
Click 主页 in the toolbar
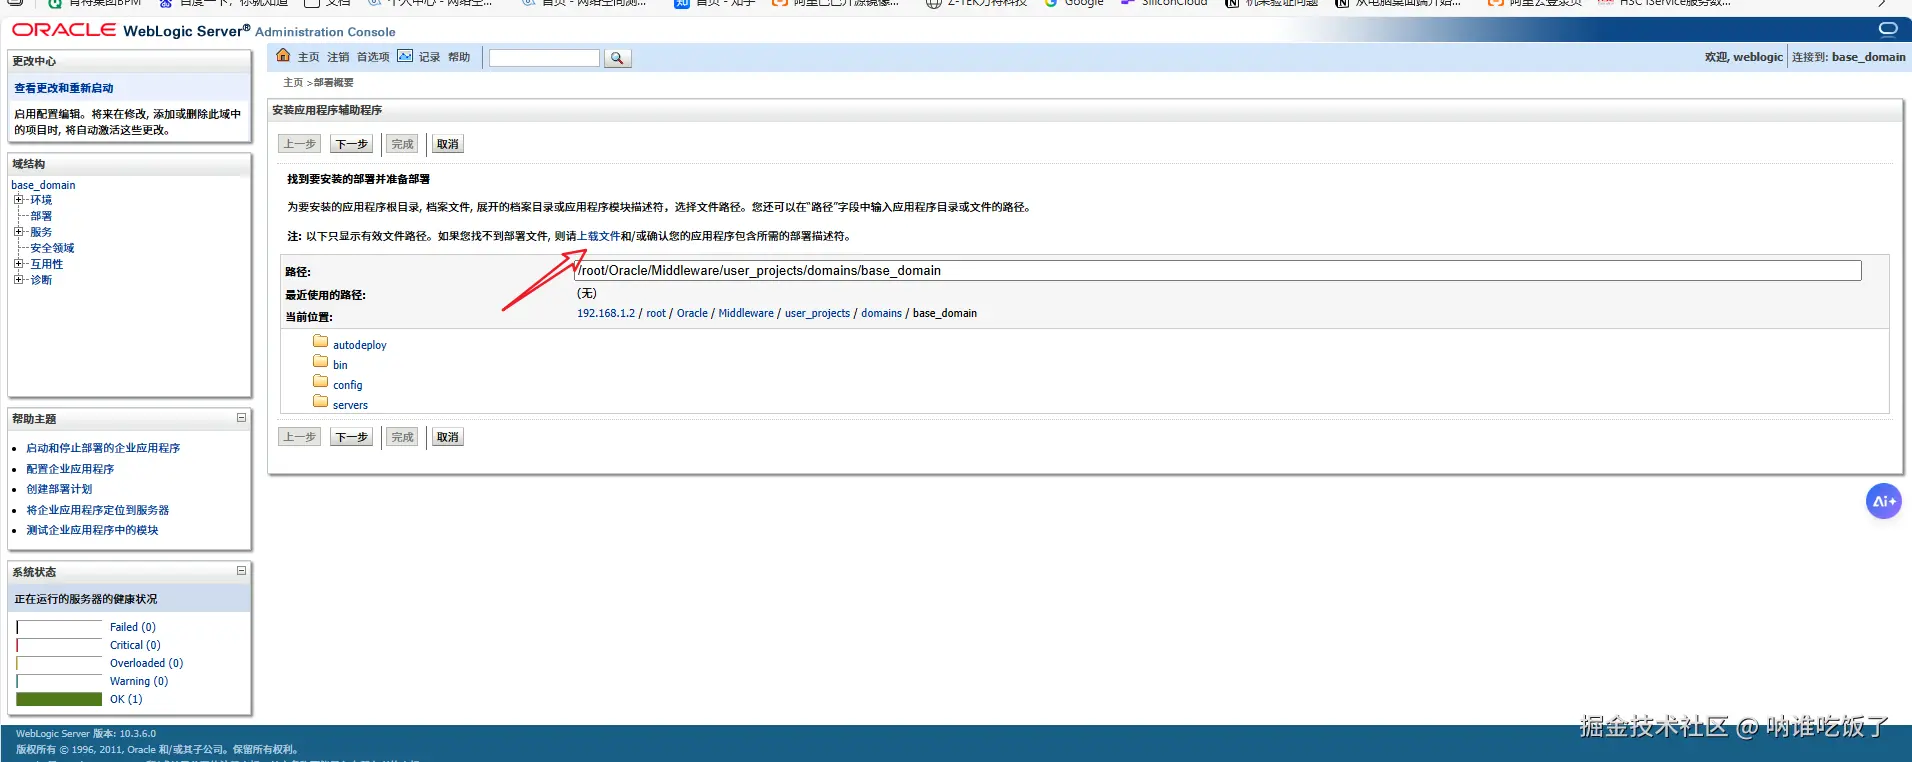point(308,57)
